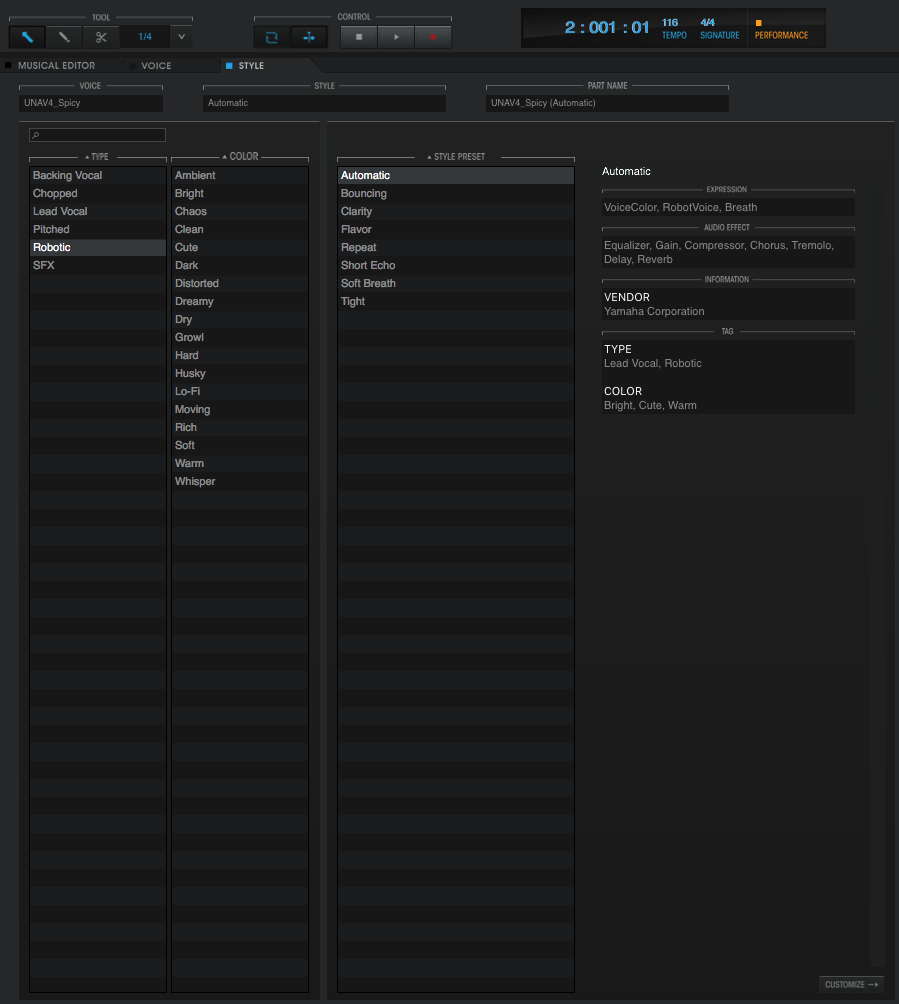Image resolution: width=899 pixels, height=1004 pixels.
Task: Sort by Style Preset column header
Action: tap(457, 157)
